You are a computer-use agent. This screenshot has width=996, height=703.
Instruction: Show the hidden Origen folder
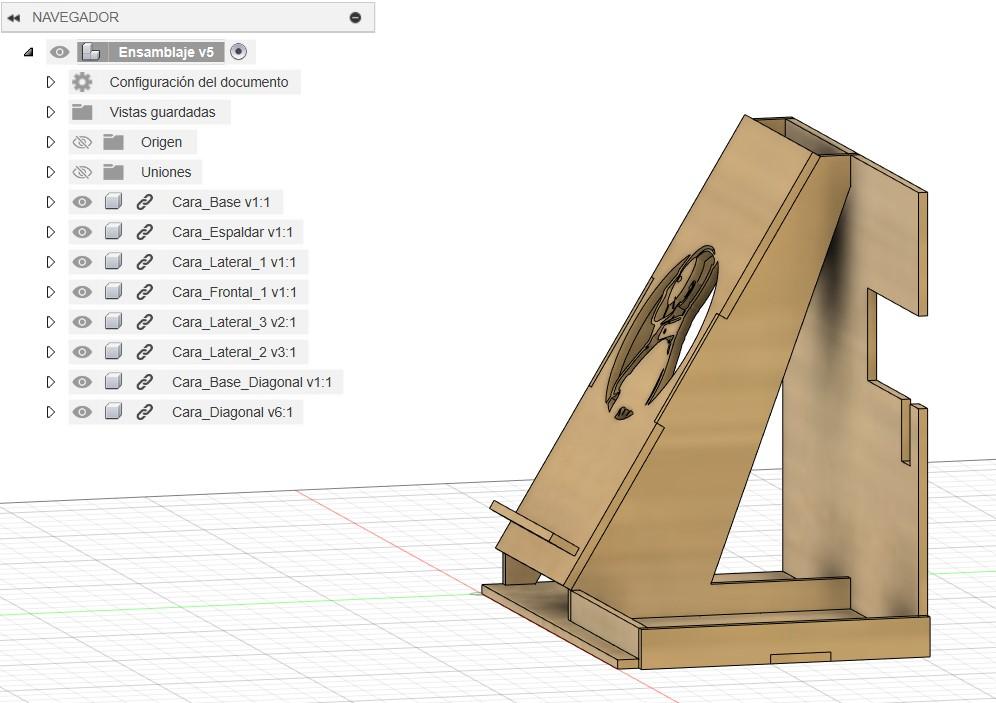(x=82, y=142)
